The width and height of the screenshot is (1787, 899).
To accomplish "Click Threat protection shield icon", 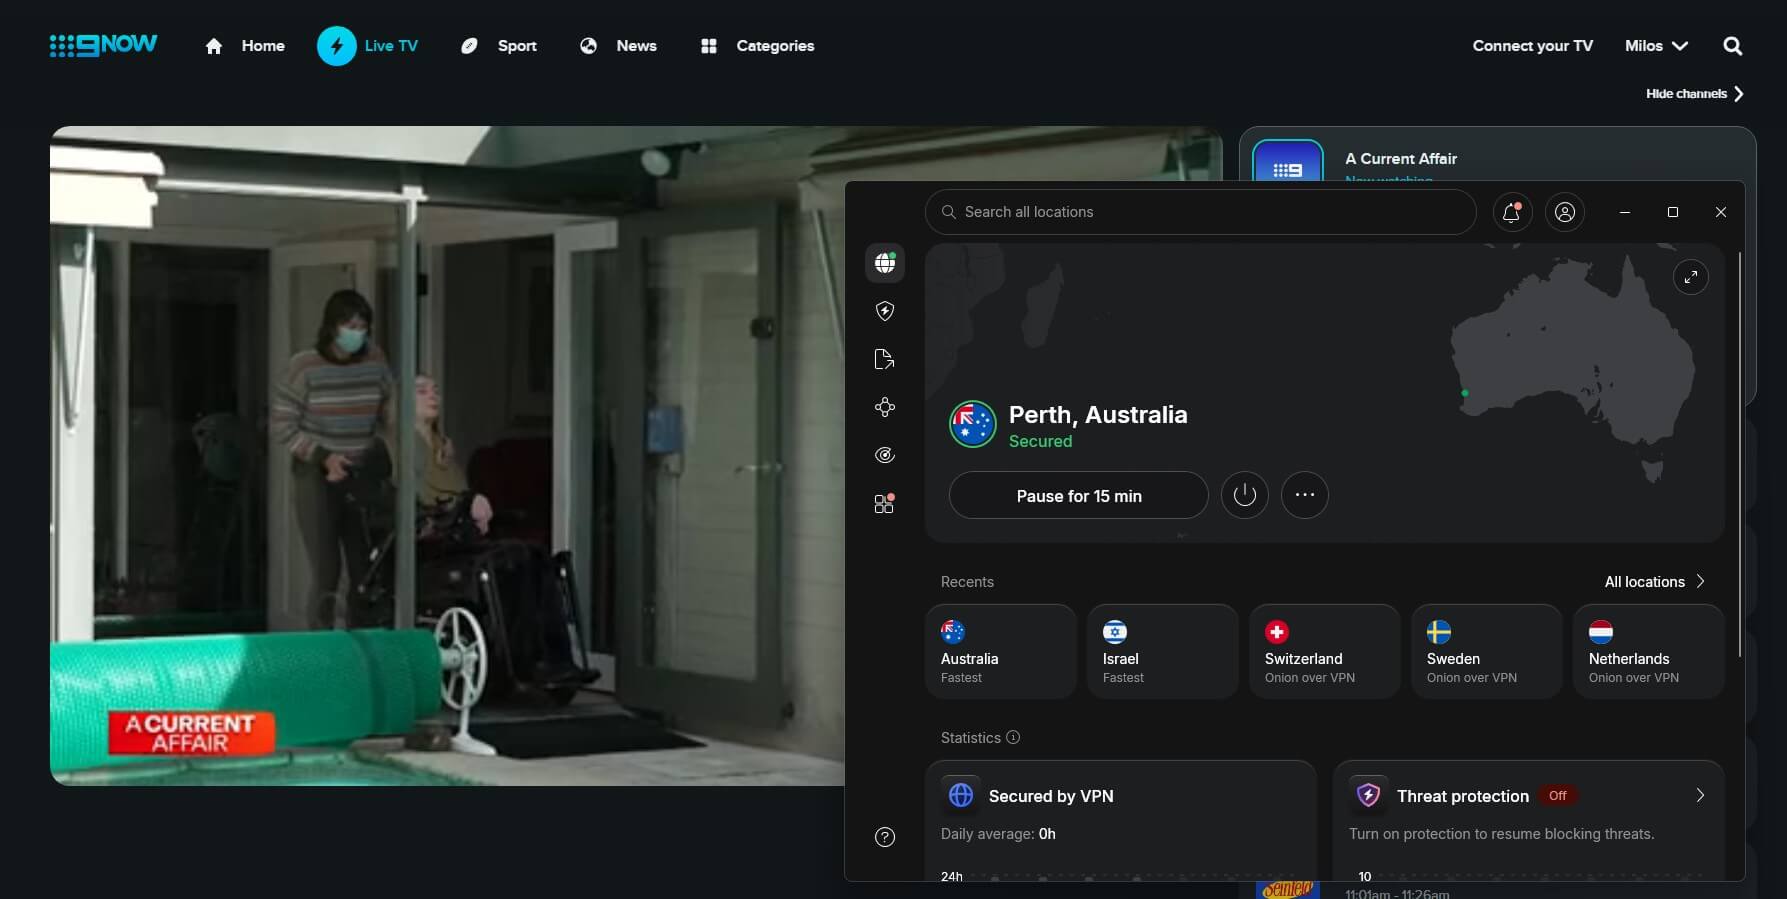I will point(1369,795).
